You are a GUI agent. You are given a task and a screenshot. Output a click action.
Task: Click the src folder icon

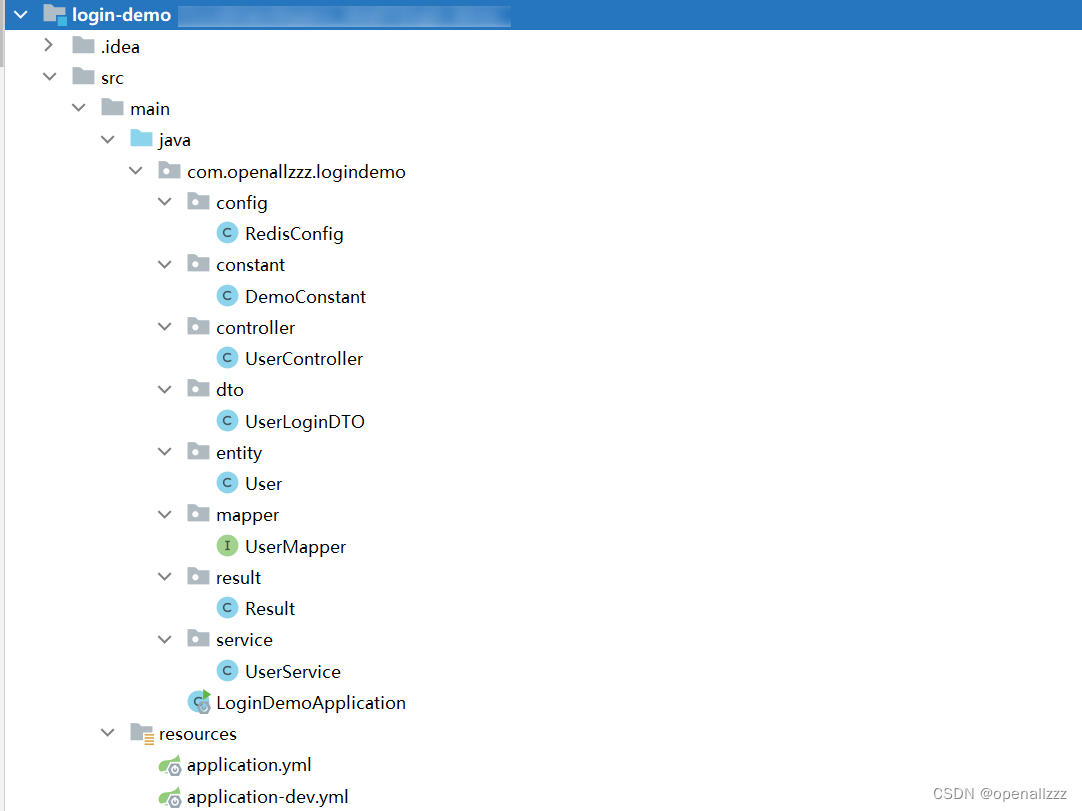(83, 76)
